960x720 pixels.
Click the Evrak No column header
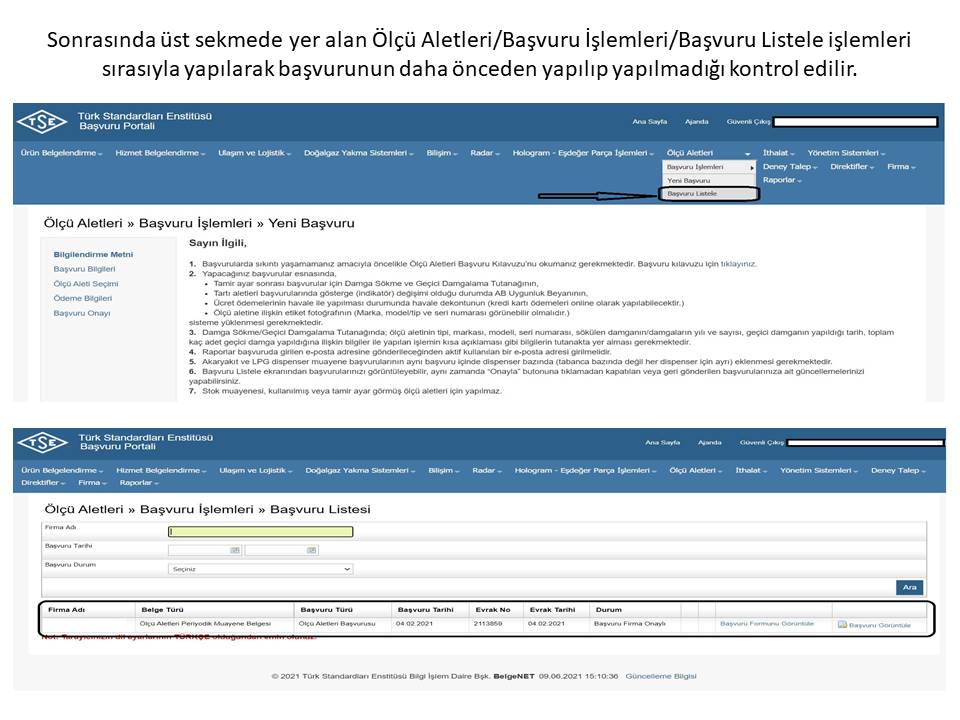click(493, 609)
